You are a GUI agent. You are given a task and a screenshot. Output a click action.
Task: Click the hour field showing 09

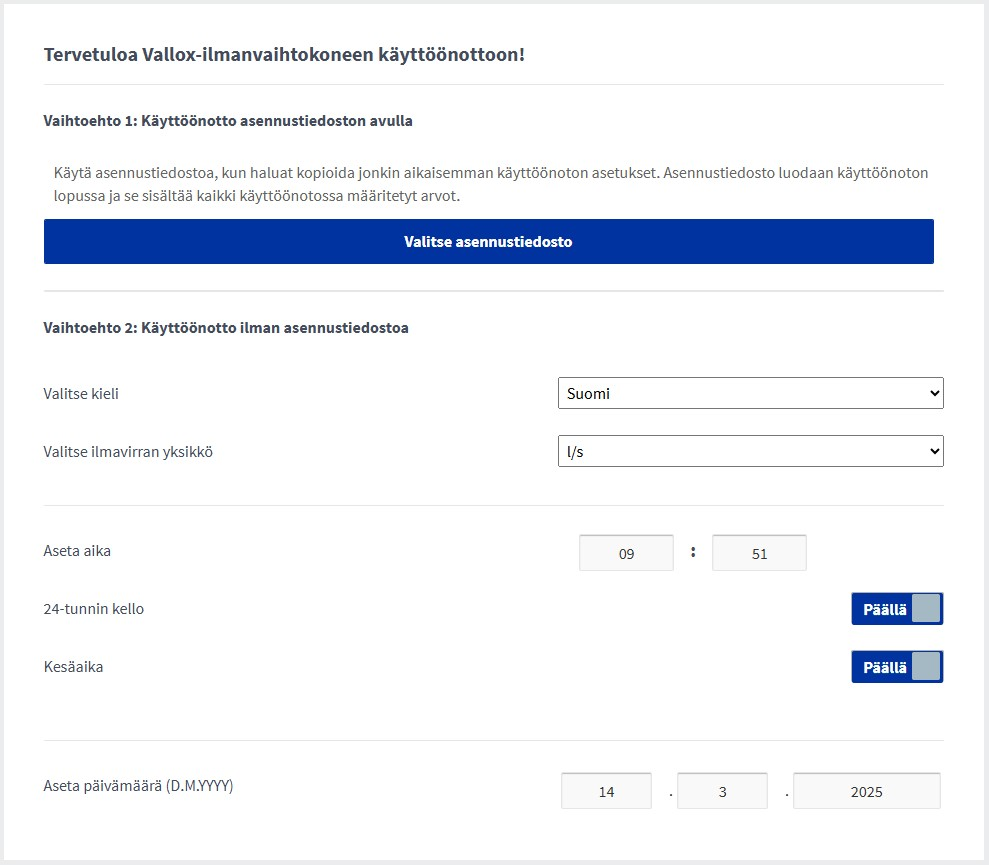(626, 553)
